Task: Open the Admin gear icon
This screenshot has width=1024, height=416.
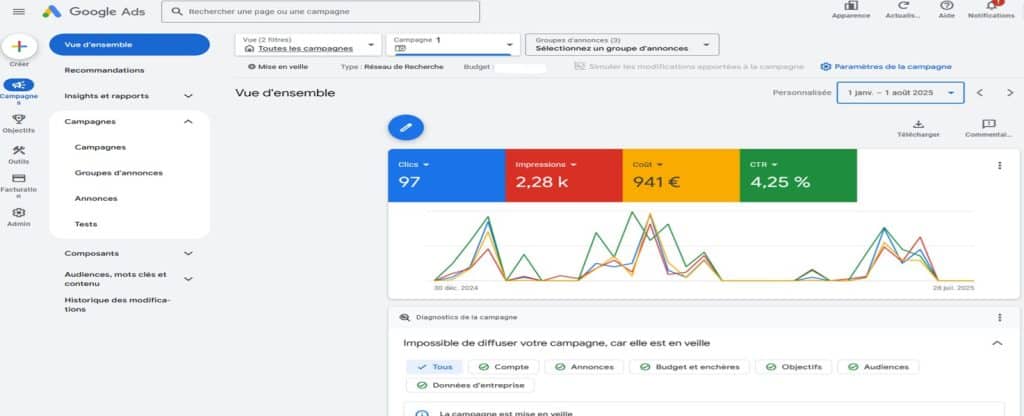Action: pyautogui.click(x=18, y=212)
